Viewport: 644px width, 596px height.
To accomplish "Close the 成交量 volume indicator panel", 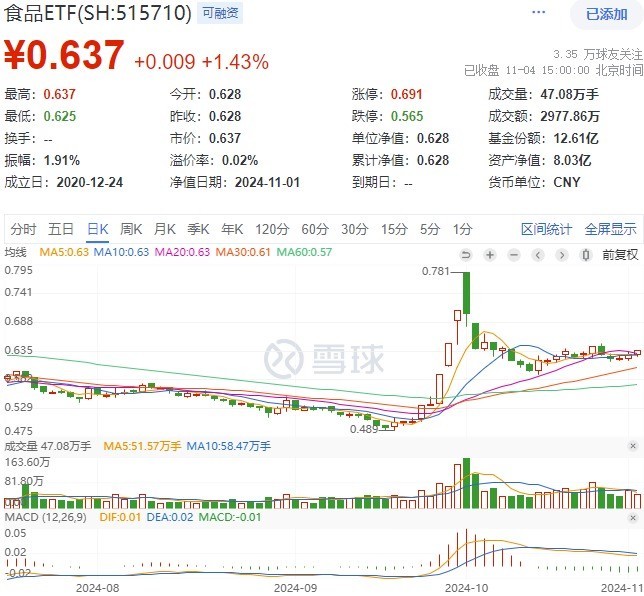I will [633, 446].
